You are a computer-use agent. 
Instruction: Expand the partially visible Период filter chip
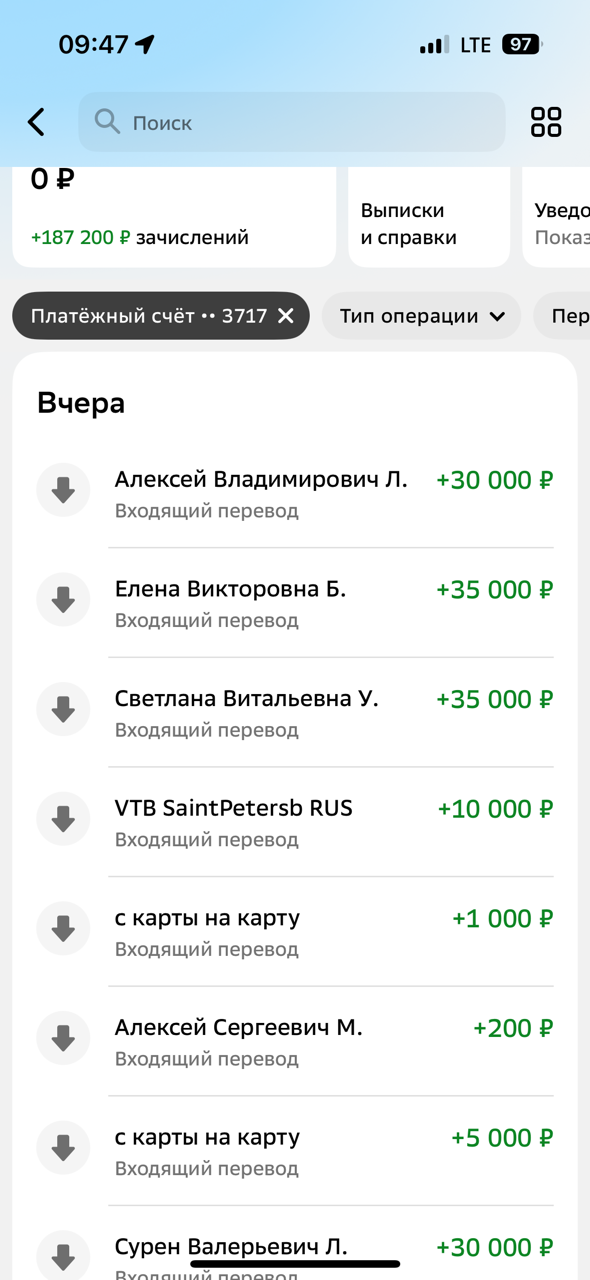(x=565, y=315)
